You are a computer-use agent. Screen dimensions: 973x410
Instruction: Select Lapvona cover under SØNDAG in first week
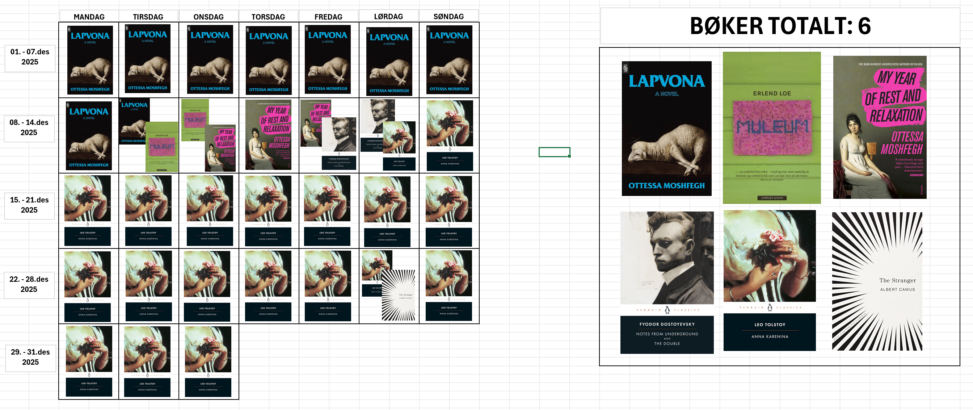448,59
